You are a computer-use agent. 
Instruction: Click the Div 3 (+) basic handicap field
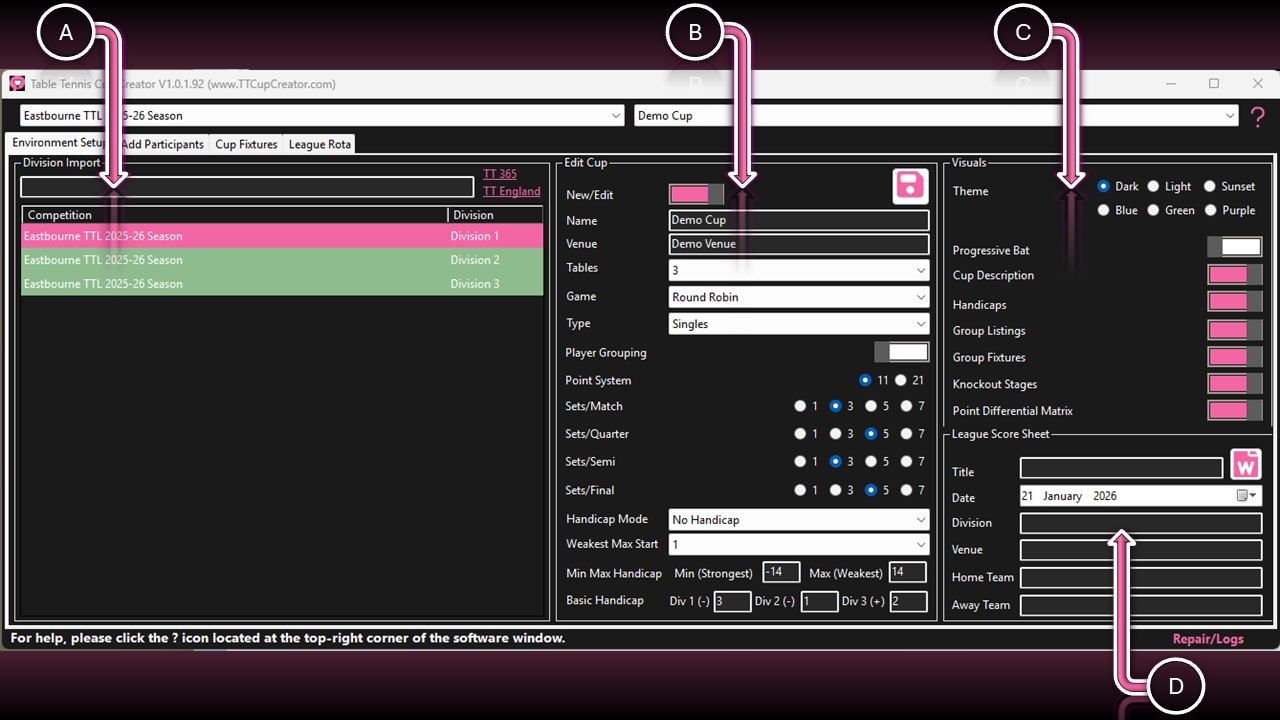point(909,601)
